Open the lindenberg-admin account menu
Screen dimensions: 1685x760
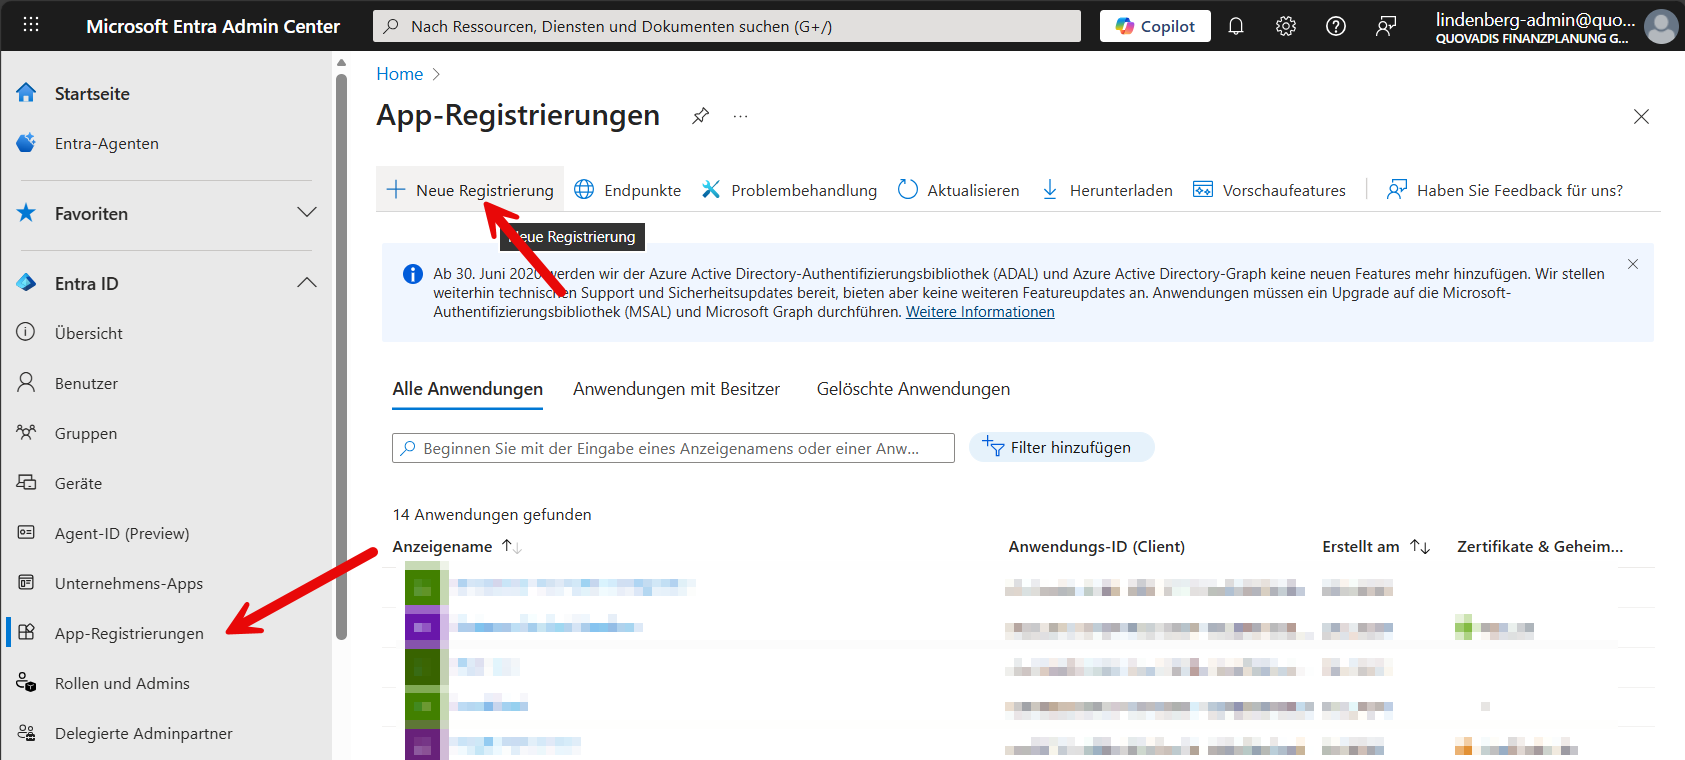tap(1556, 26)
